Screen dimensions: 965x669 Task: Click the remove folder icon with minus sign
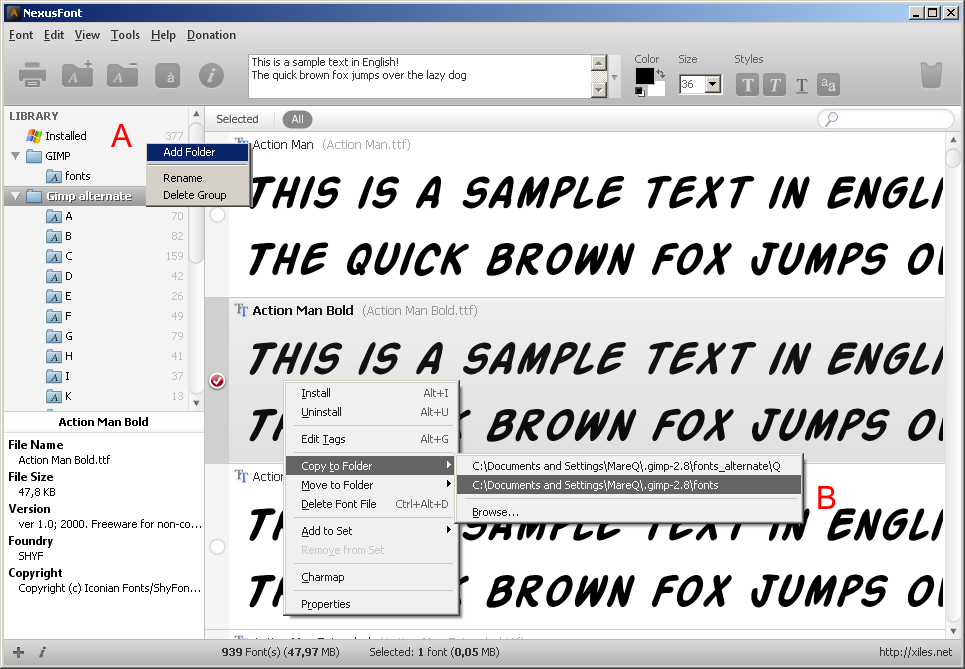[x=122, y=75]
